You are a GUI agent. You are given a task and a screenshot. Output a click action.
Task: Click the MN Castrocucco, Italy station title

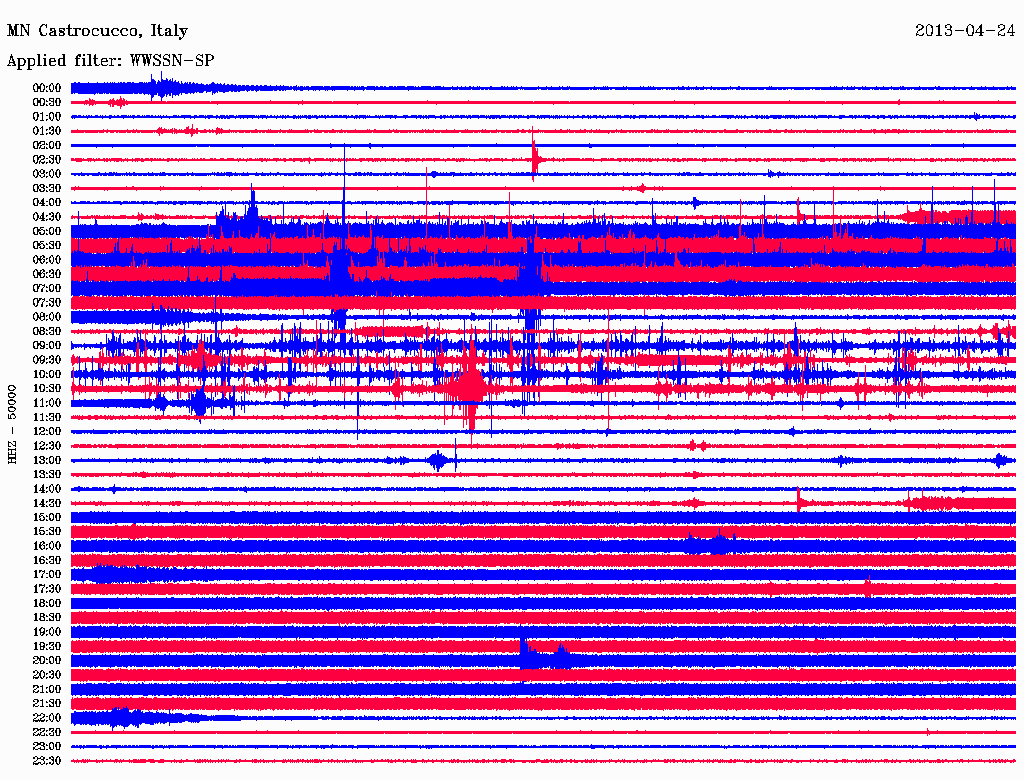coord(97,31)
